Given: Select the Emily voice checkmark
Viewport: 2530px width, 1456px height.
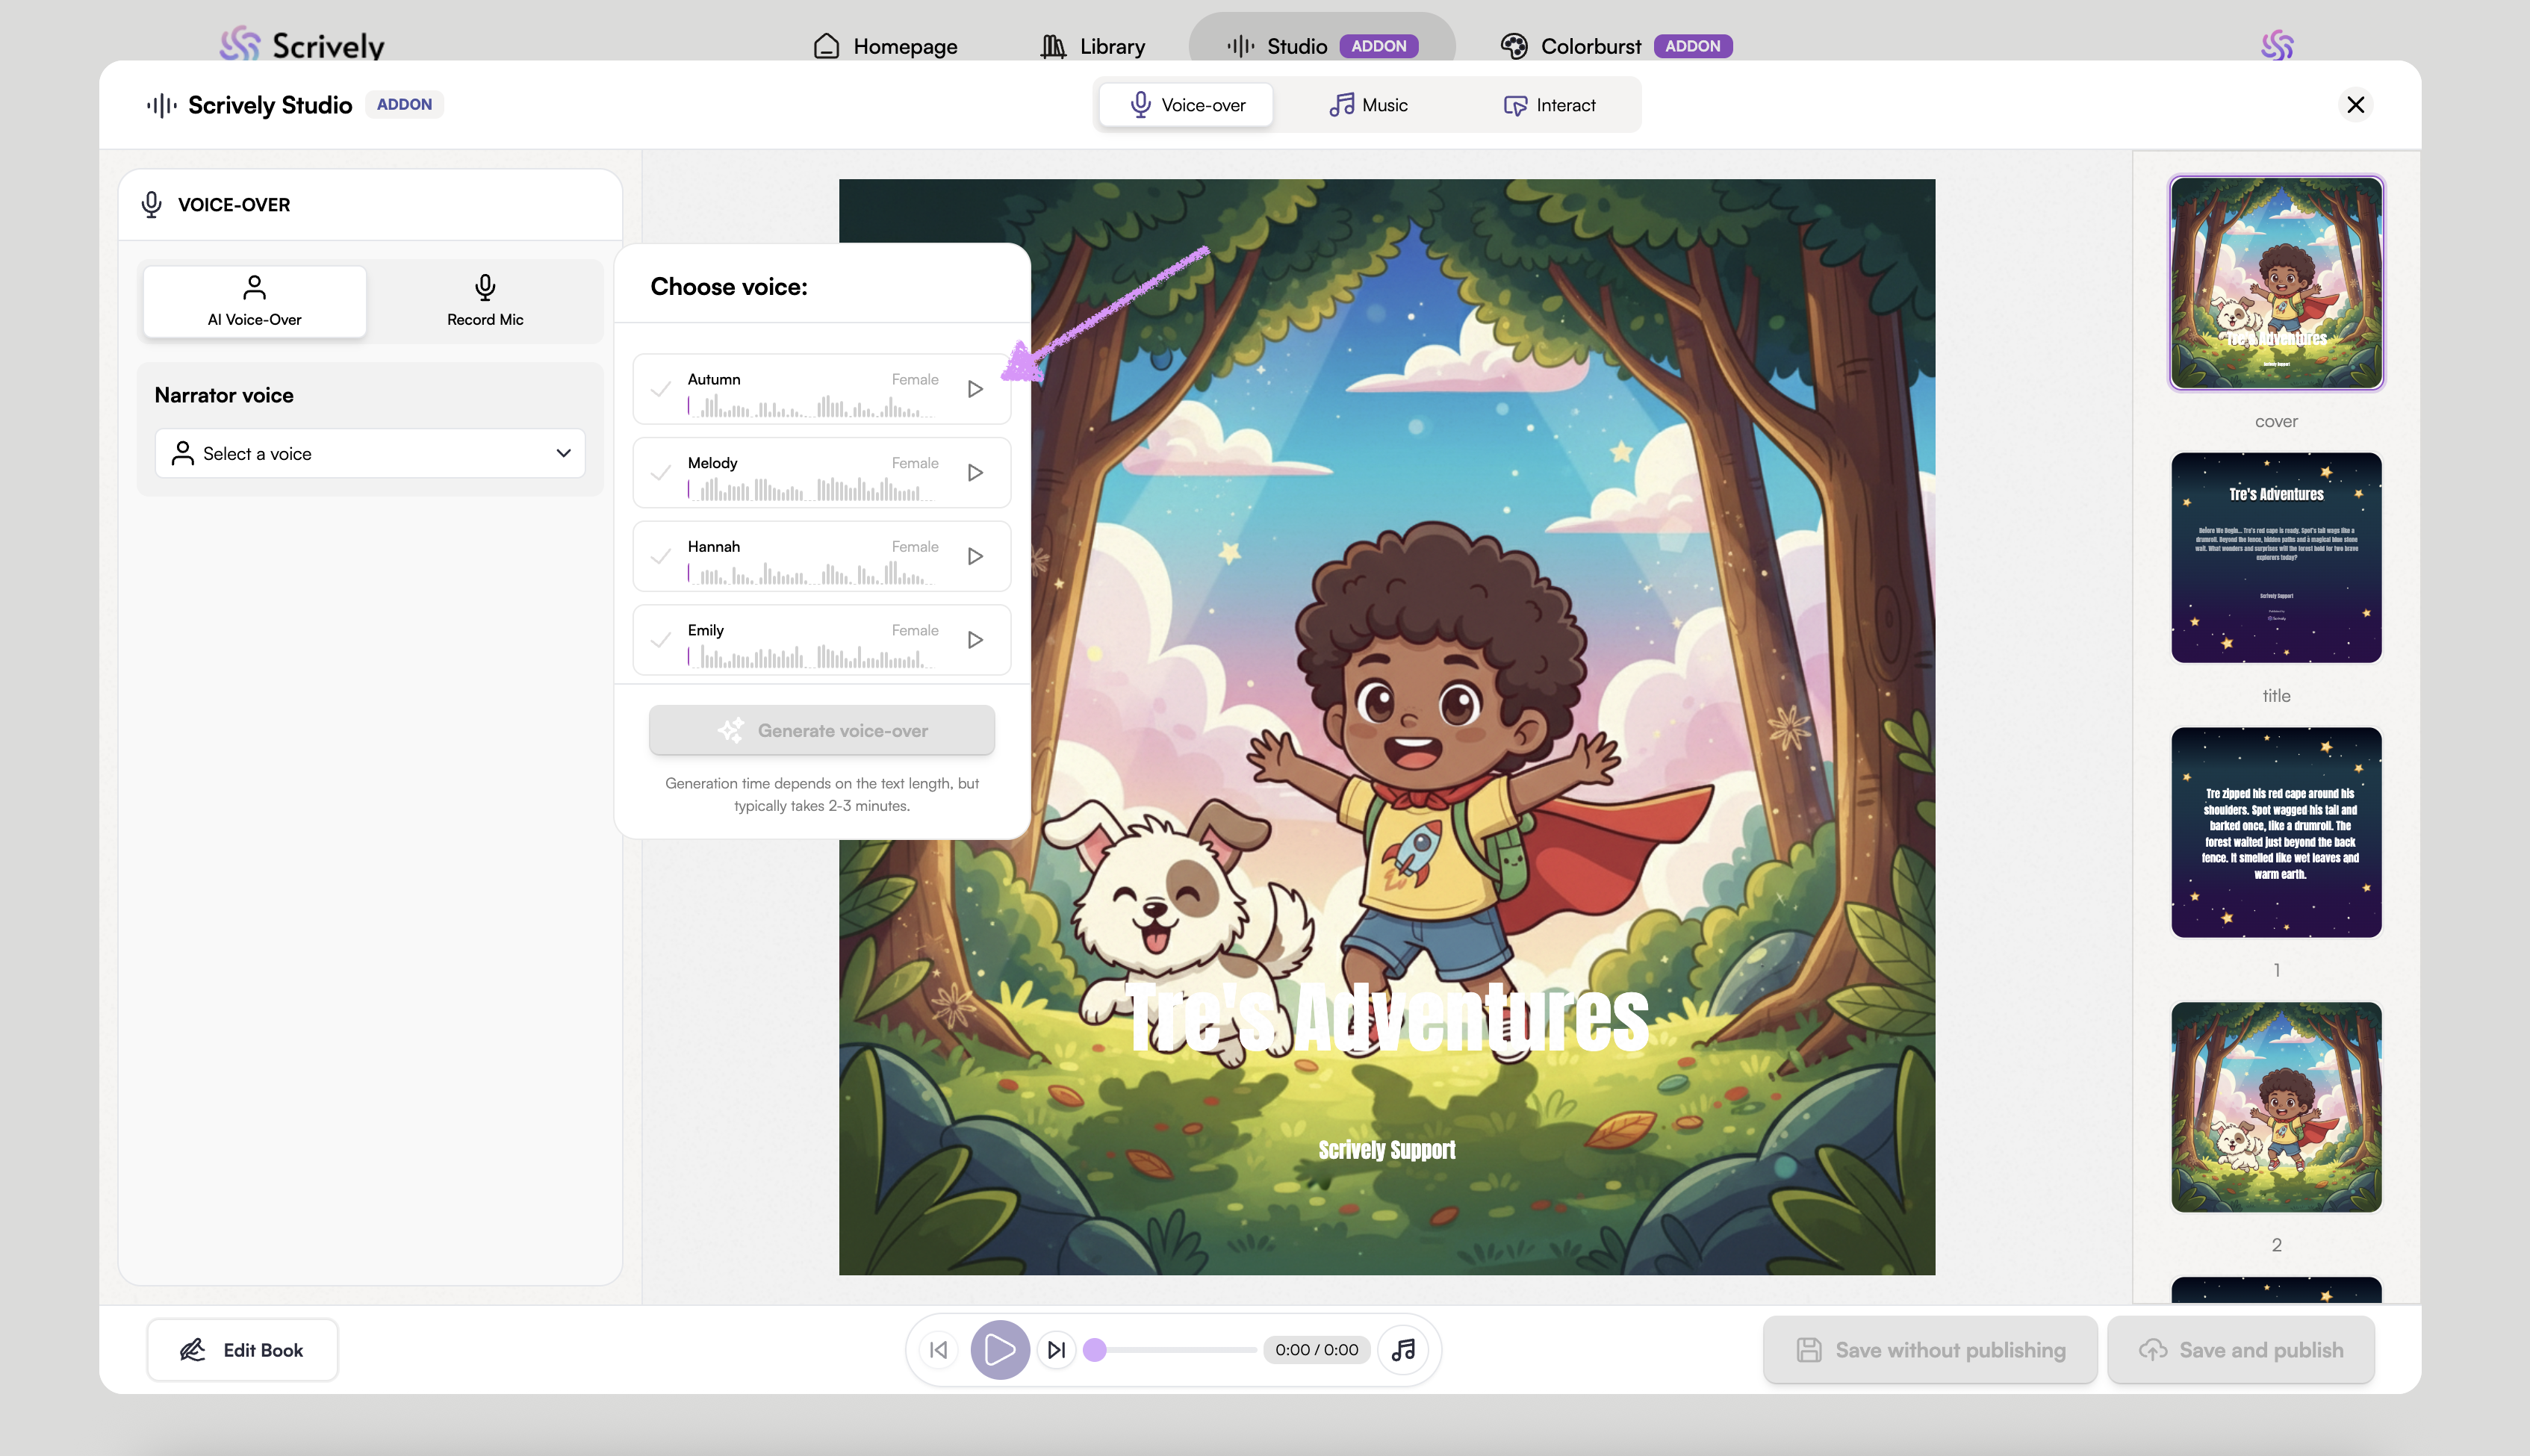Looking at the screenshot, I should tap(660, 640).
